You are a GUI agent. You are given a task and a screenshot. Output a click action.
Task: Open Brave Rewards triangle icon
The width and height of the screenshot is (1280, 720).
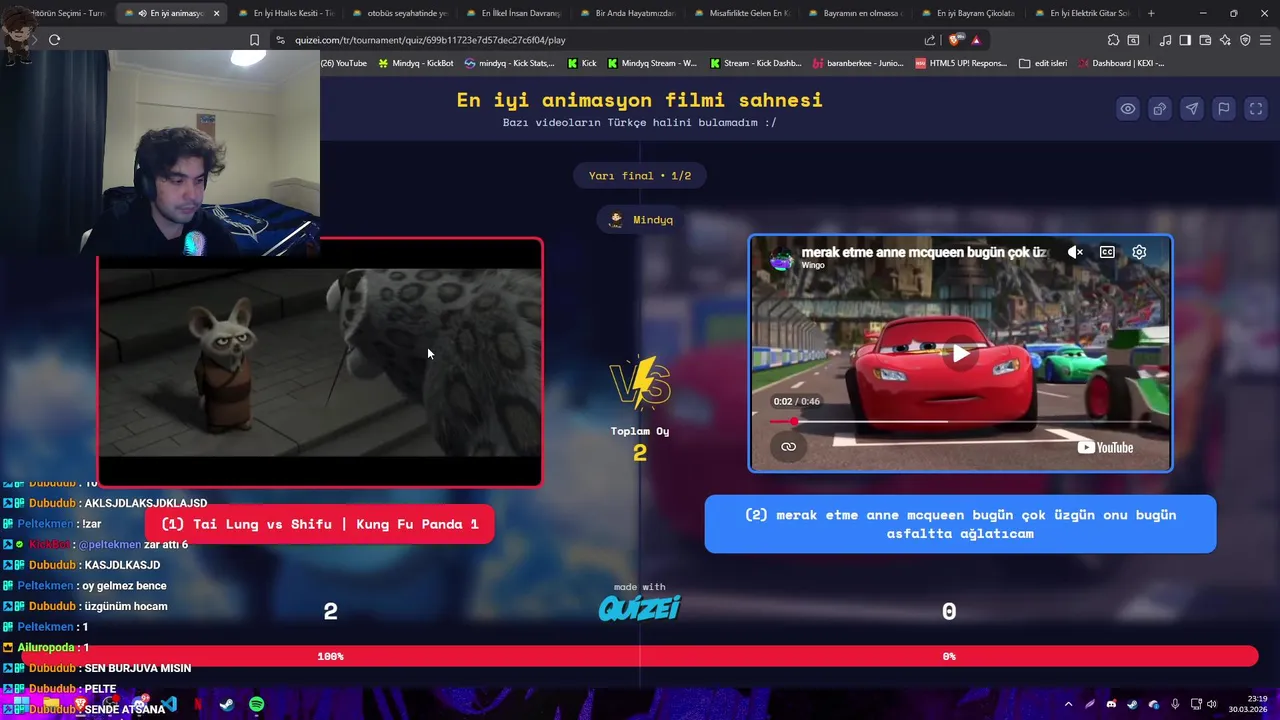point(976,40)
